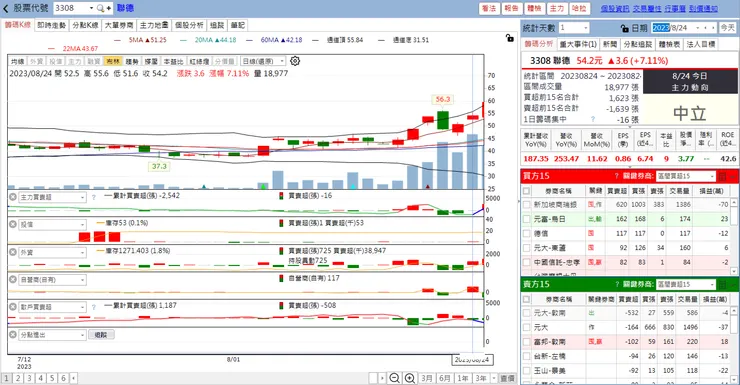Switch to the 即時走勢 tab
The width and height of the screenshot is (740, 385).
pos(51,25)
